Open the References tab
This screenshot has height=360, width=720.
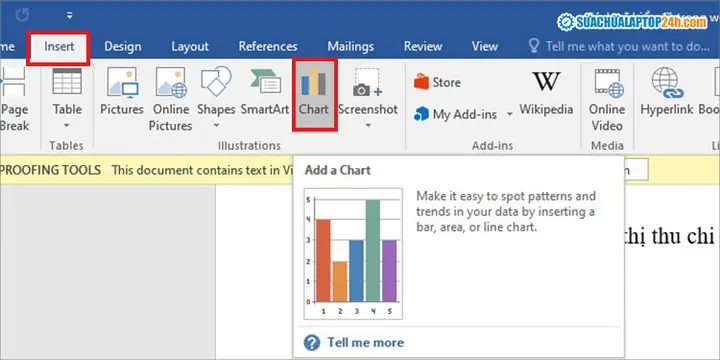click(x=268, y=46)
